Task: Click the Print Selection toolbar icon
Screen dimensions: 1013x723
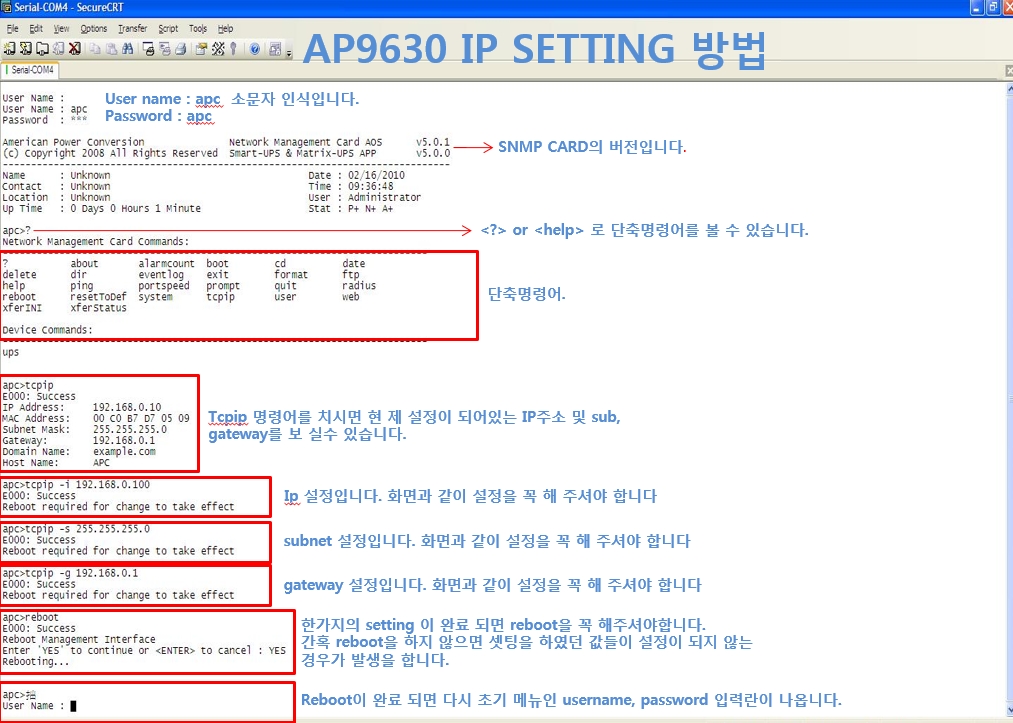Action: point(165,48)
